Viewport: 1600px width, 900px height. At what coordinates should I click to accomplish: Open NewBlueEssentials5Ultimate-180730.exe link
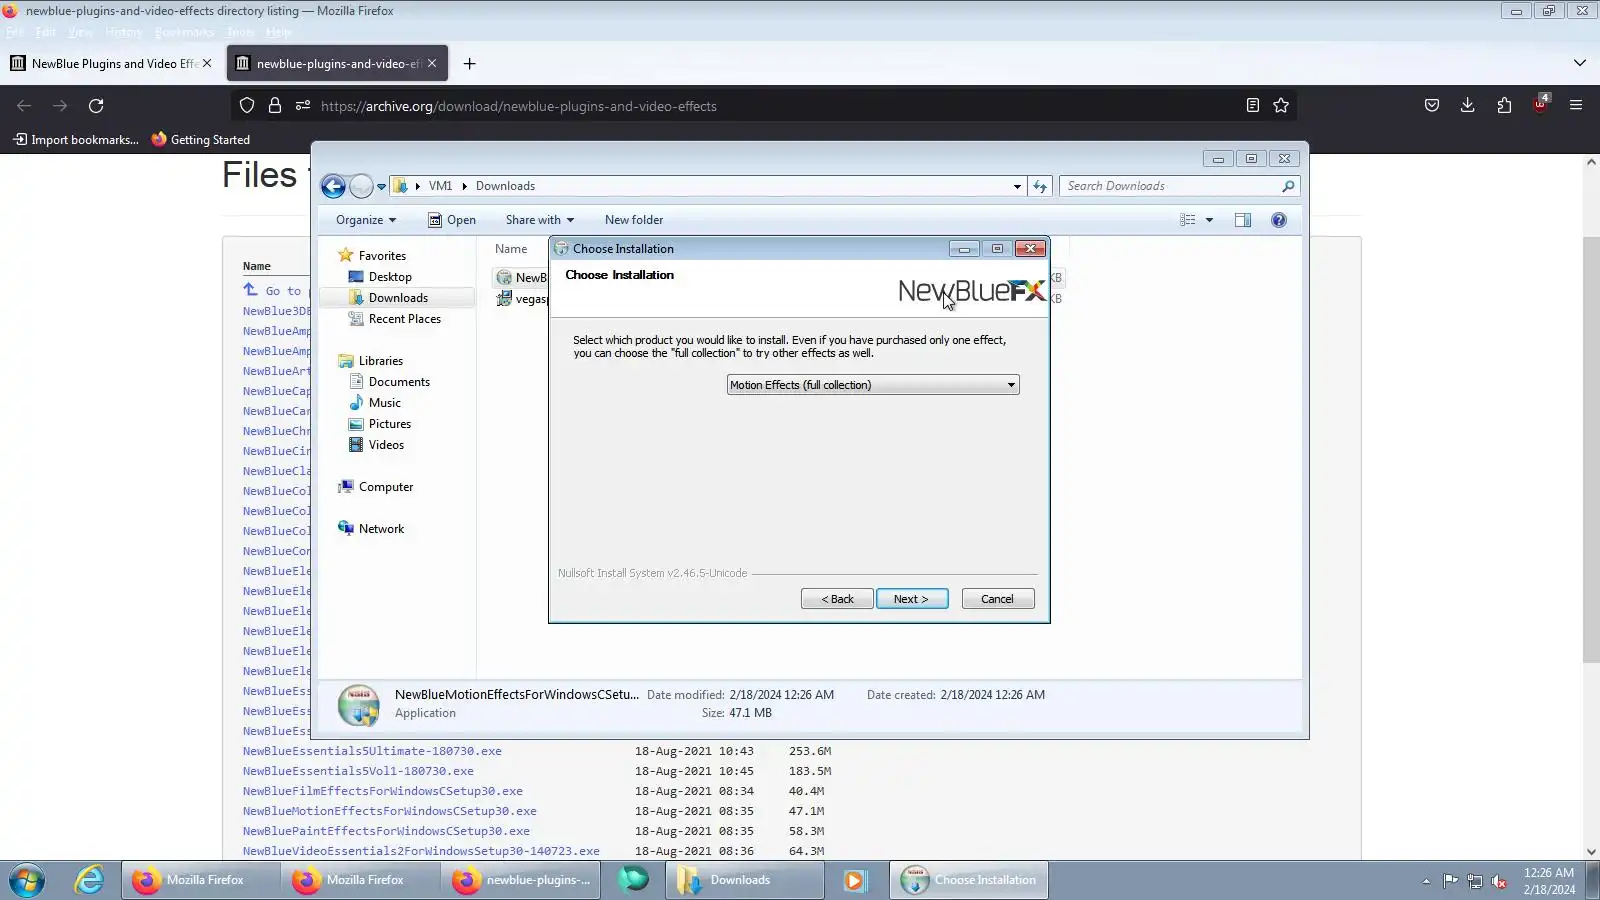point(372,751)
